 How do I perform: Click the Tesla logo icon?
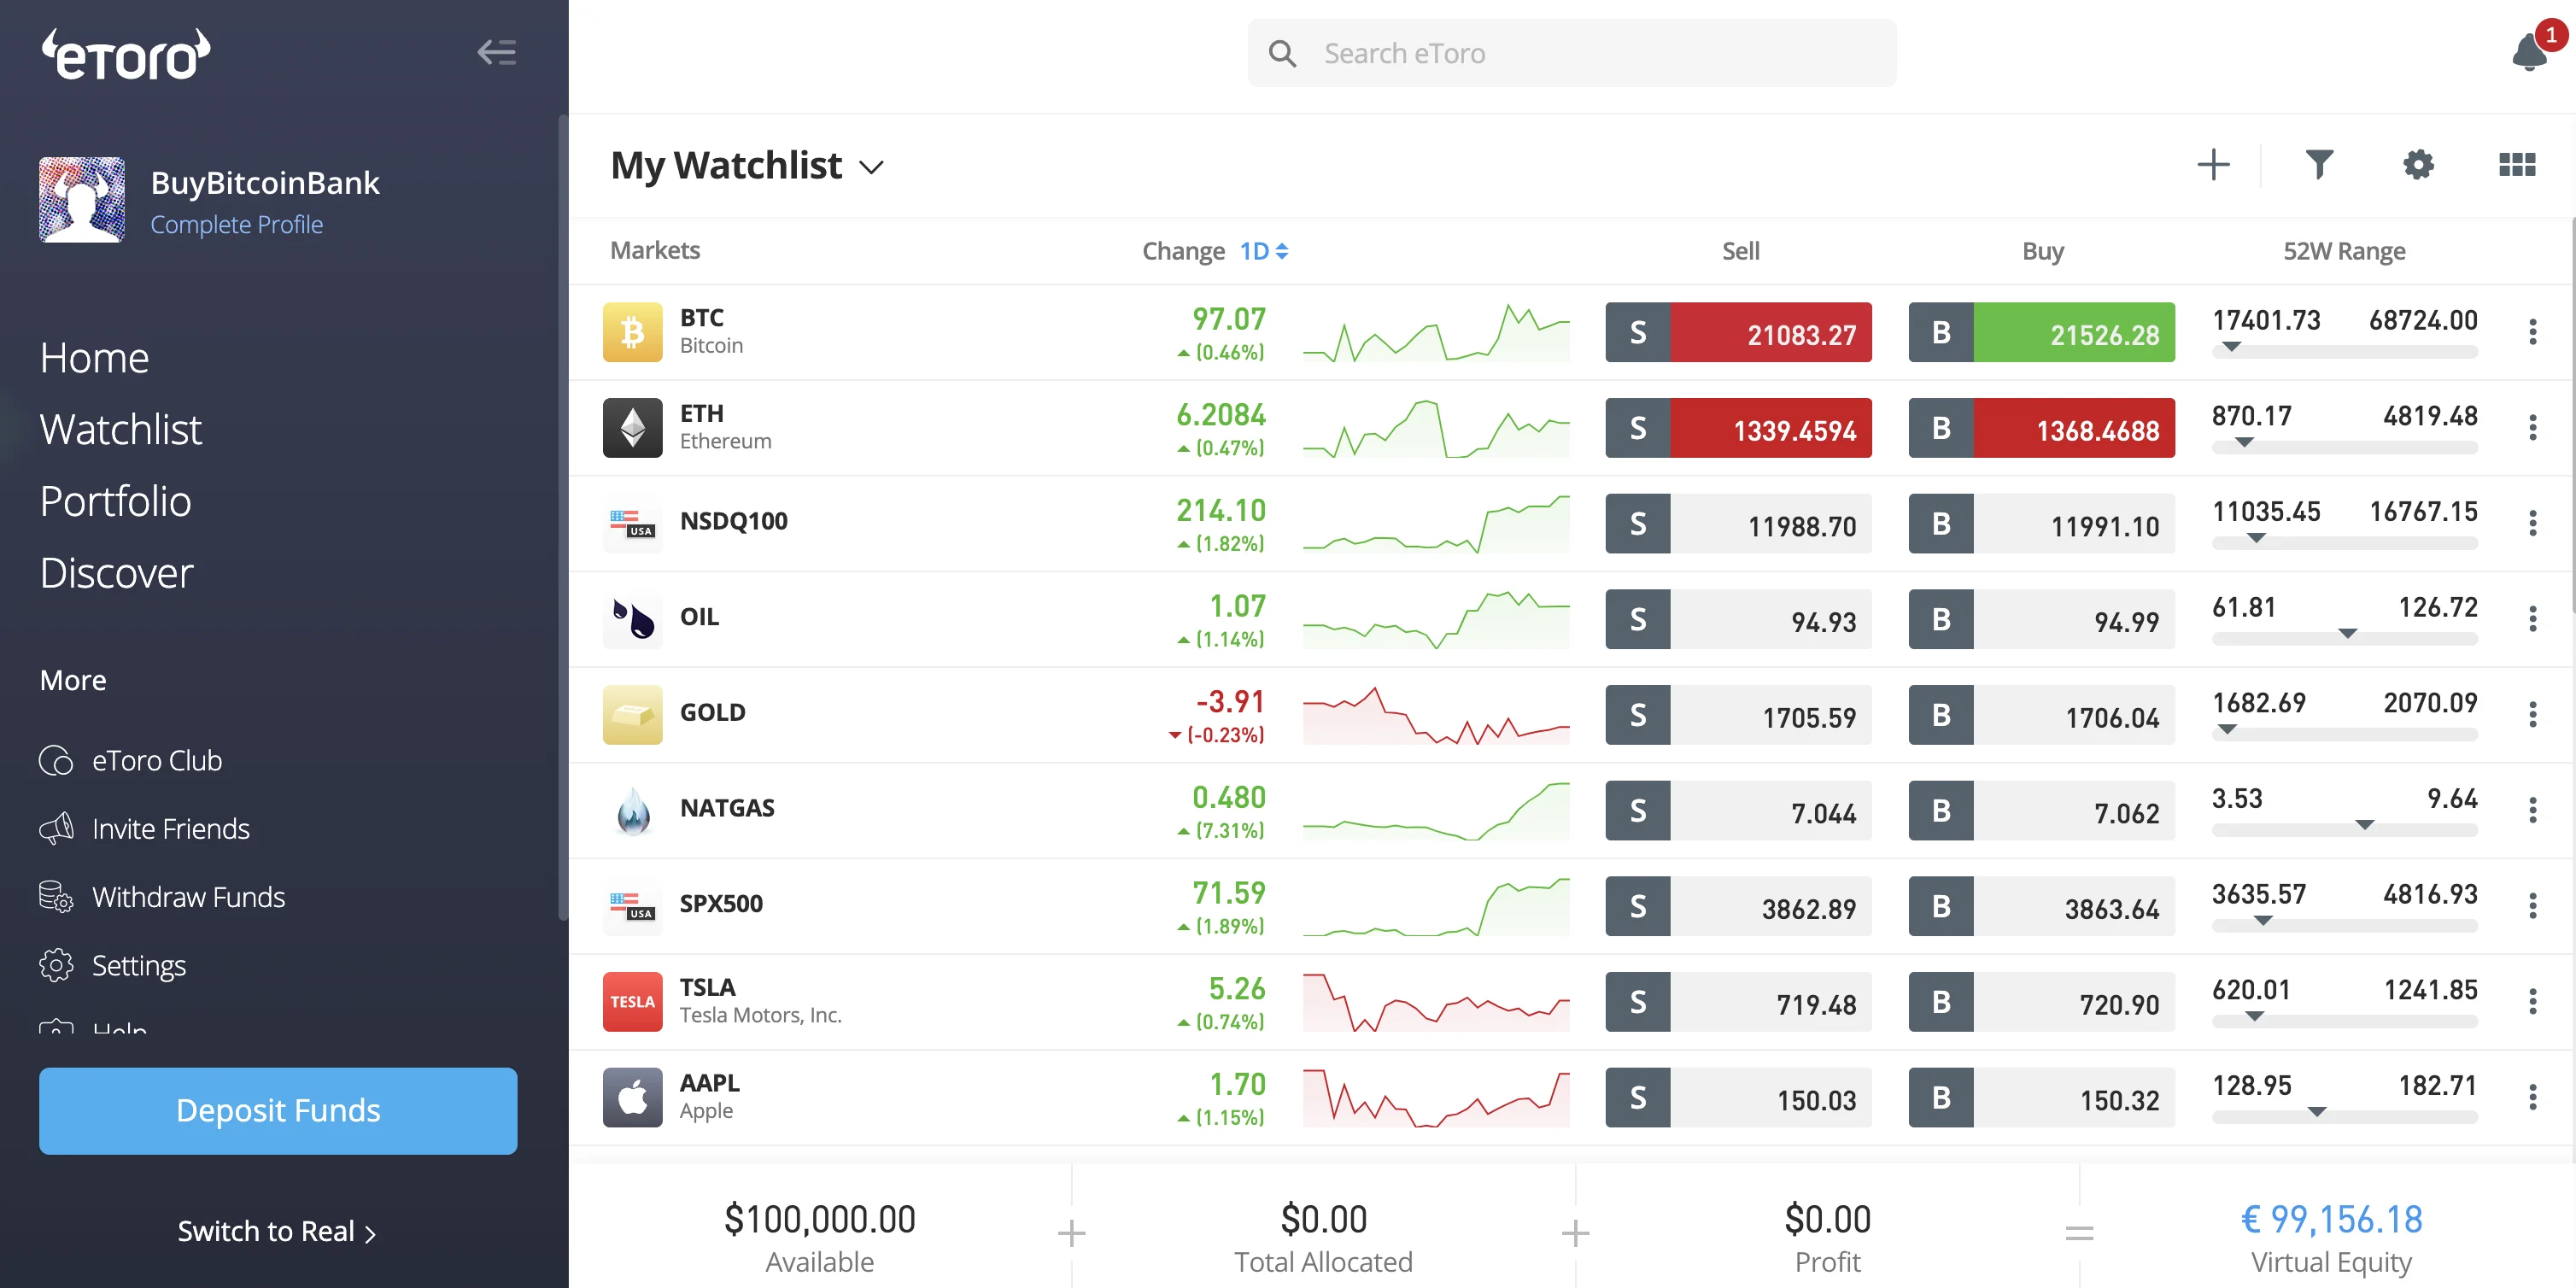click(632, 1002)
